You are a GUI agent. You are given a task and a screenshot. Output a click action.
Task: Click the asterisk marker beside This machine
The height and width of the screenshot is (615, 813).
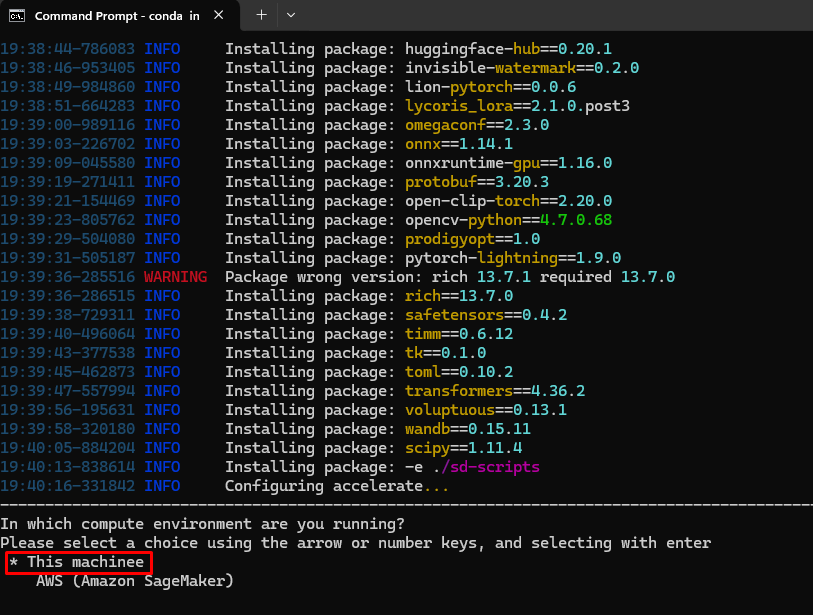(x=13, y=563)
